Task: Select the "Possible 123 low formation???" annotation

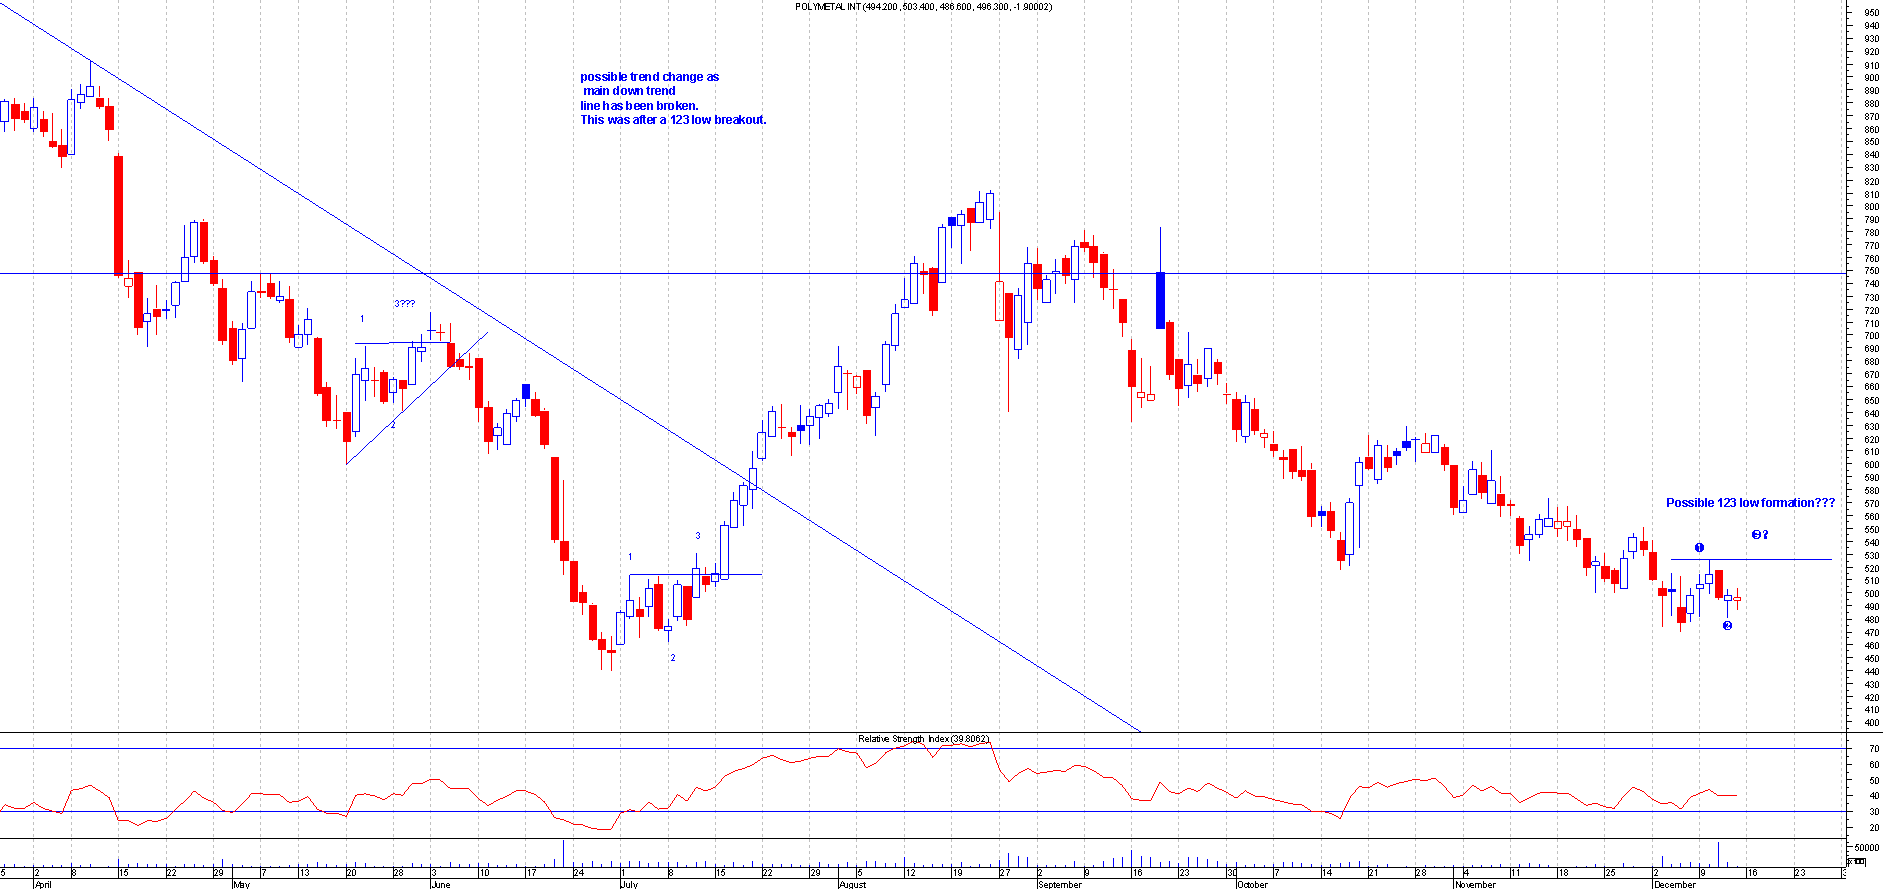Action: (1750, 503)
